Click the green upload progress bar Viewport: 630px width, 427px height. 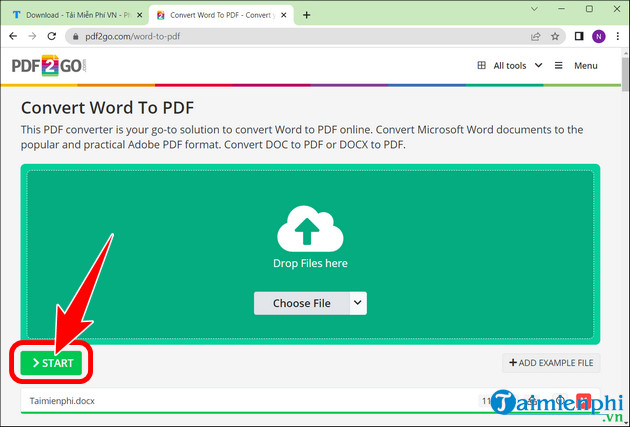(x=310, y=412)
